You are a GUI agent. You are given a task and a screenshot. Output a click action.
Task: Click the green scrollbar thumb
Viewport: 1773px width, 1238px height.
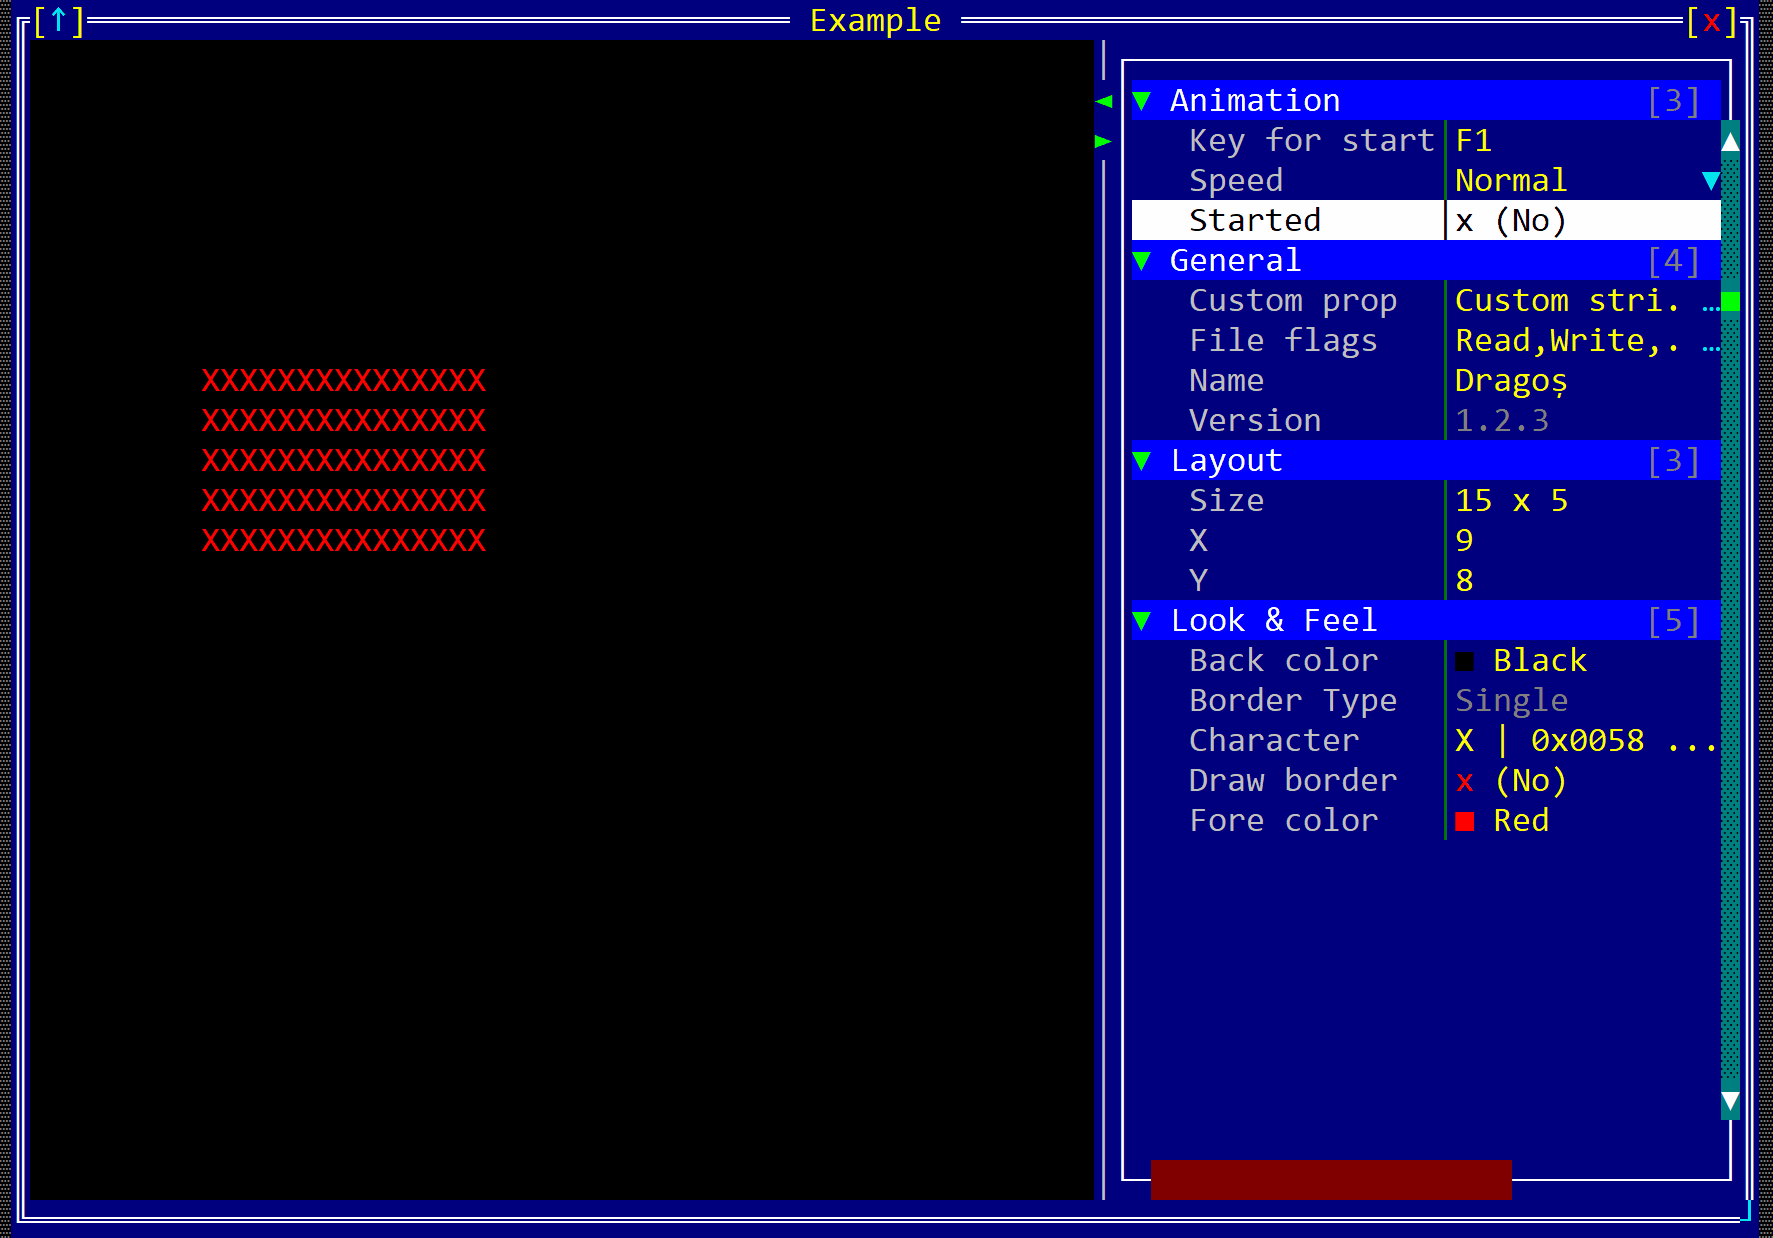point(1730,301)
